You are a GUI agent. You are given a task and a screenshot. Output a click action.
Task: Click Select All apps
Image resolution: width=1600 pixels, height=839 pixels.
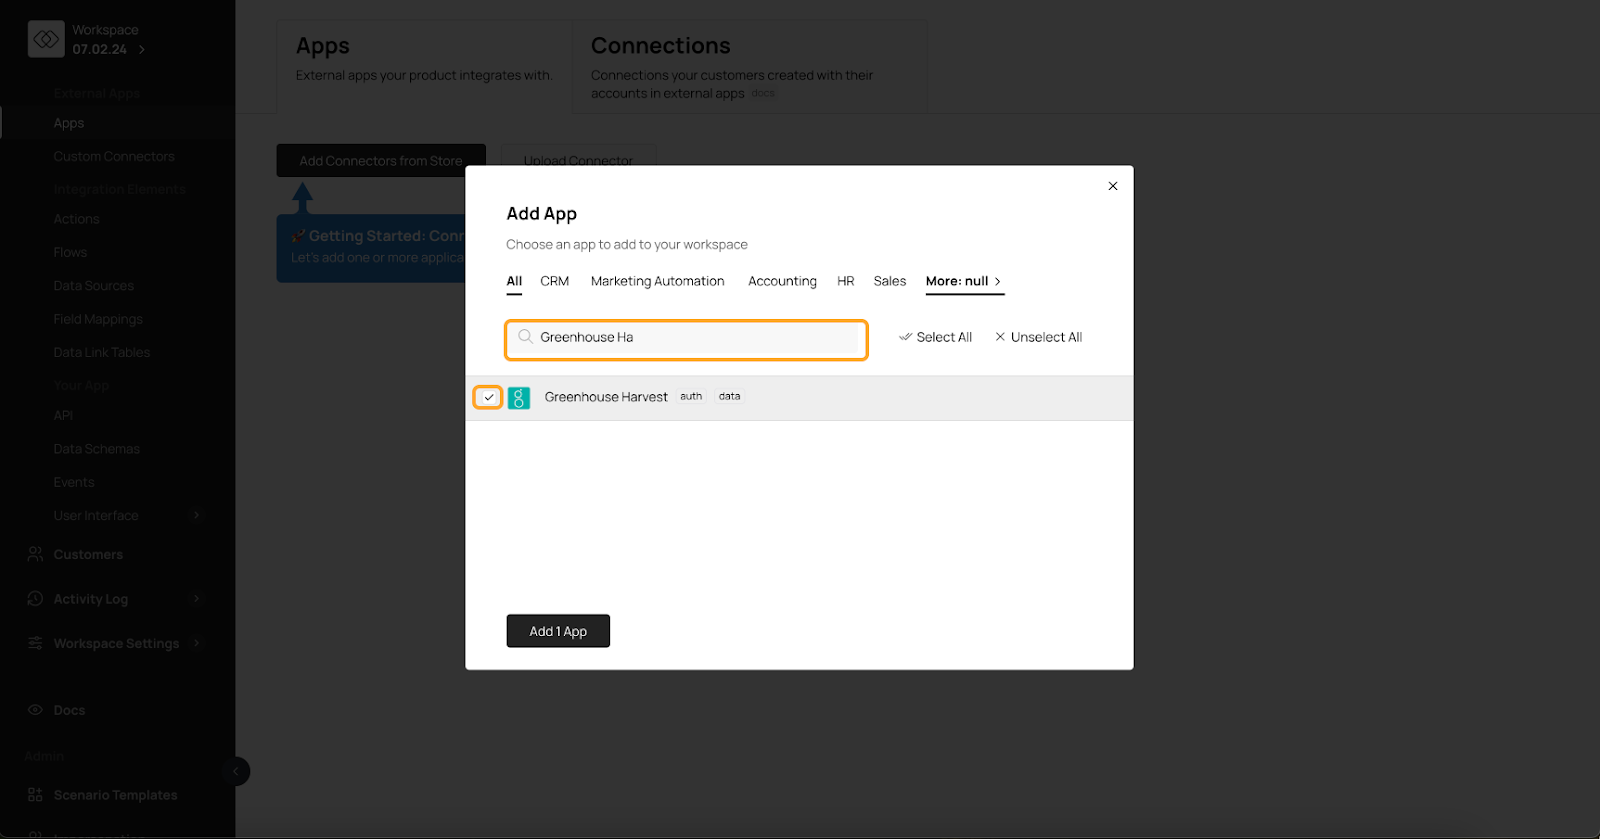point(936,337)
